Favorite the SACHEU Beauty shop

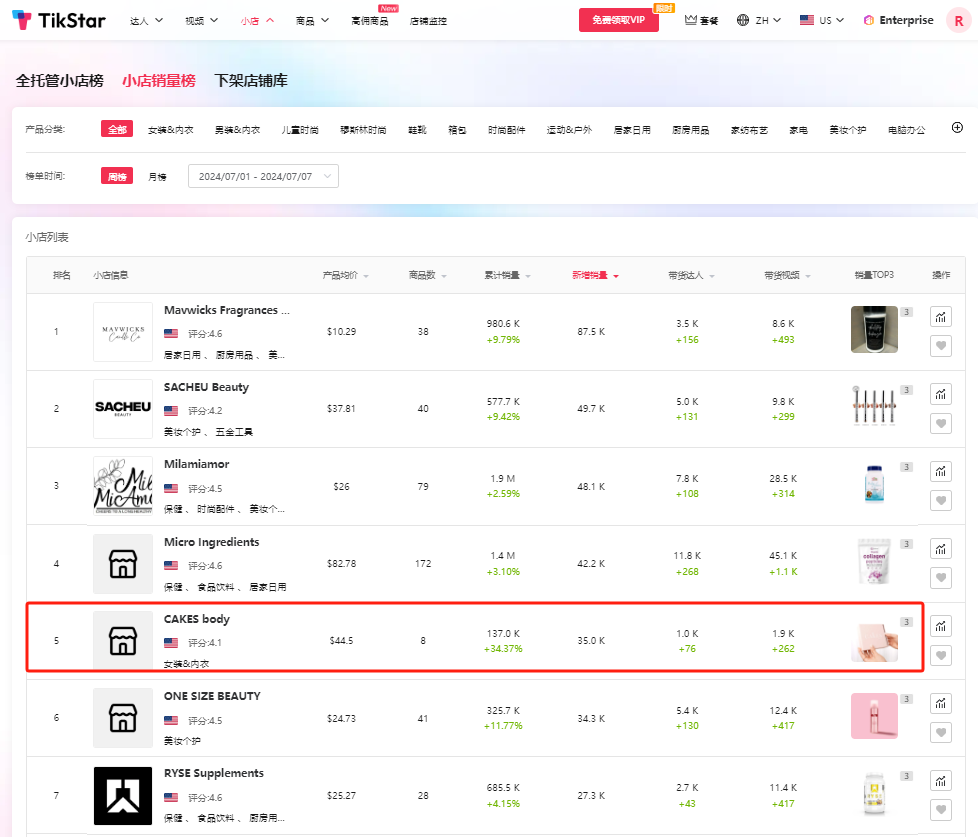coord(941,423)
